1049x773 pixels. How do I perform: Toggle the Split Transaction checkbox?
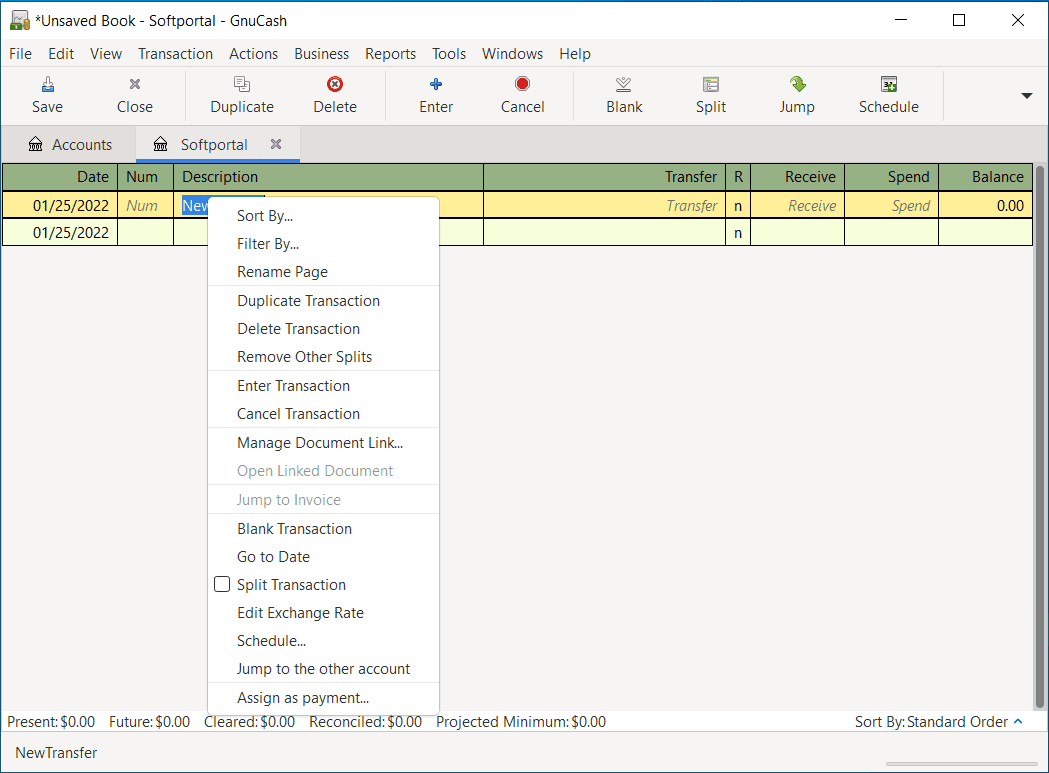222,584
